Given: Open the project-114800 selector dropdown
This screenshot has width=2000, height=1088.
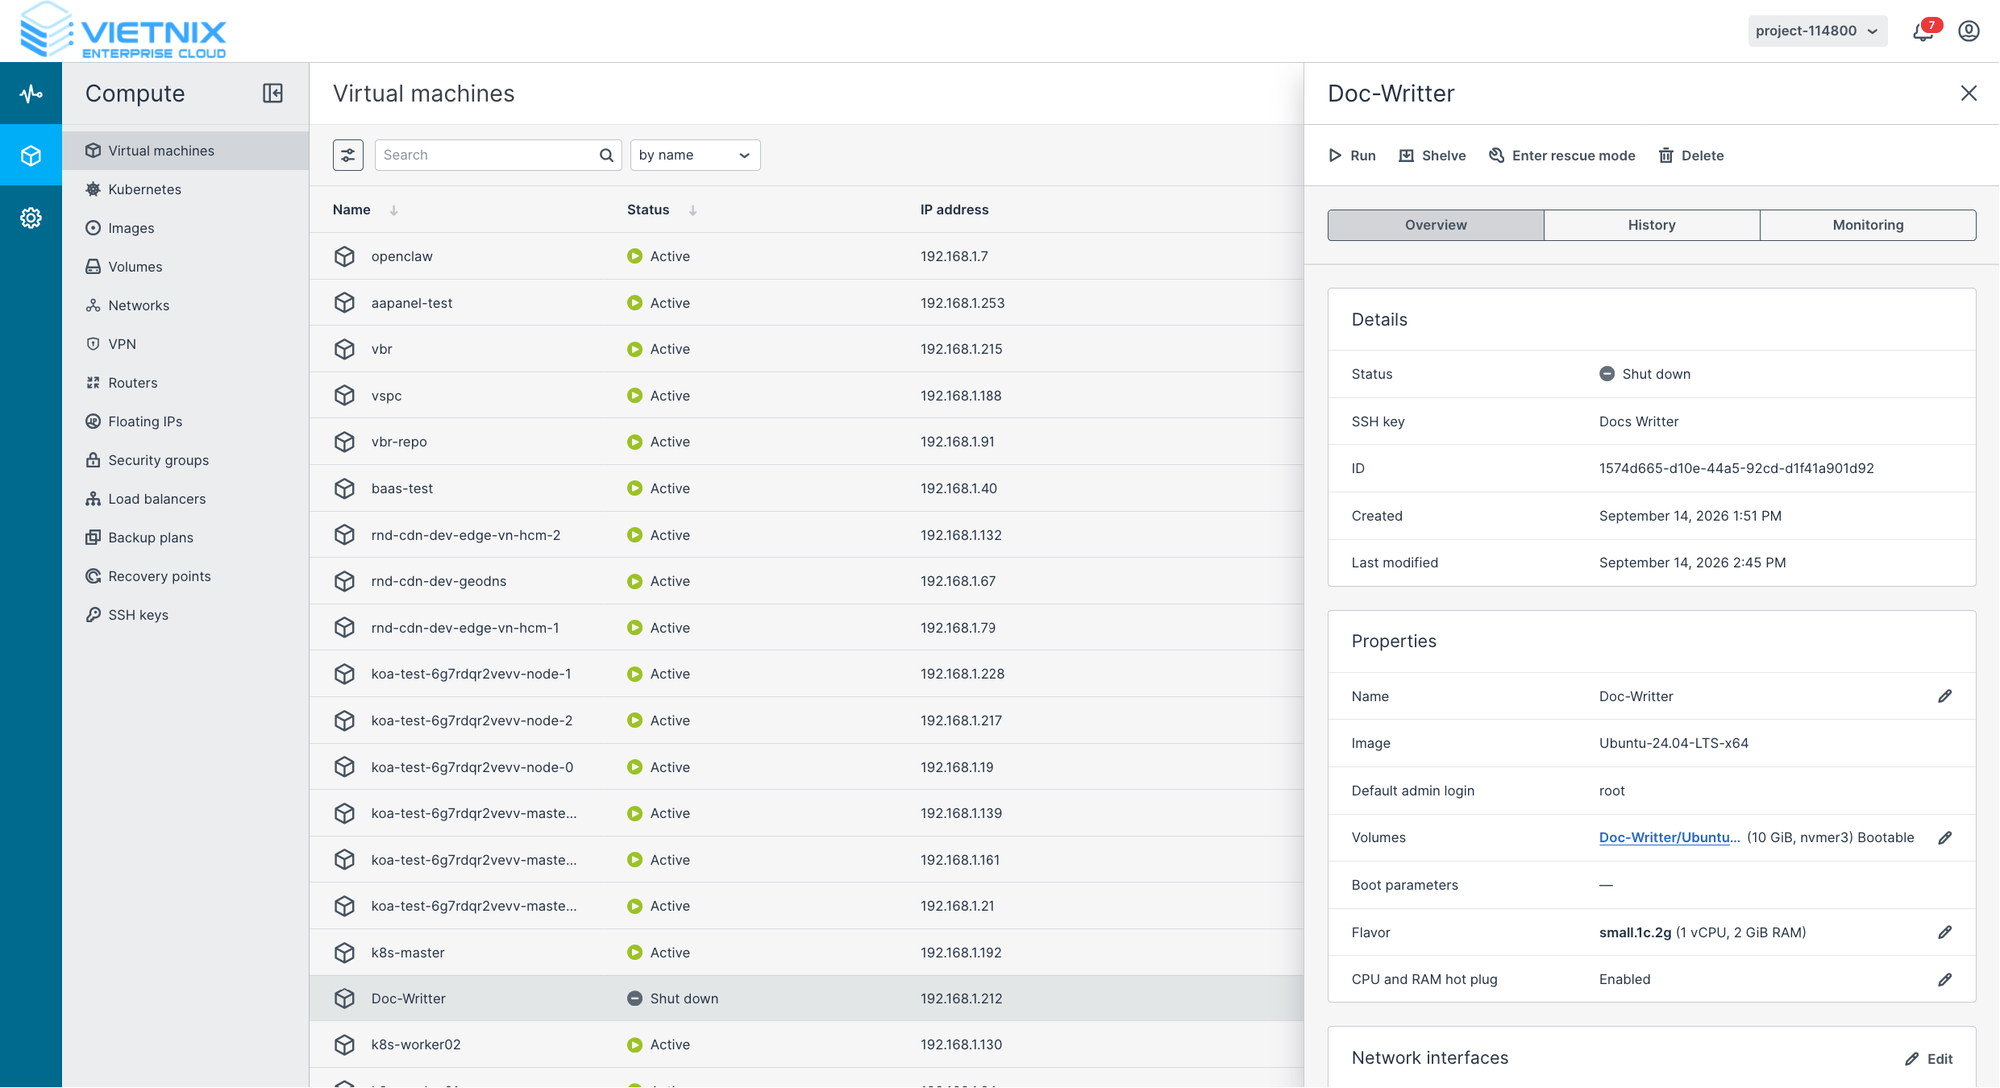Looking at the screenshot, I should pos(1817,31).
